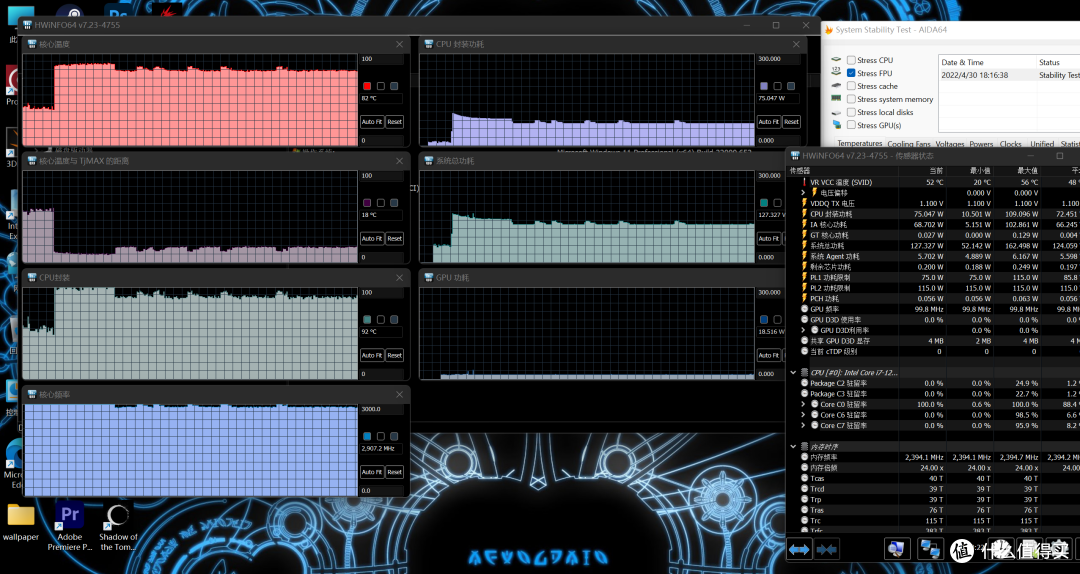Image resolution: width=1080 pixels, height=574 pixels.
Task: Enable the Stress CPU checkbox
Action: pyautogui.click(x=851, y=60)
